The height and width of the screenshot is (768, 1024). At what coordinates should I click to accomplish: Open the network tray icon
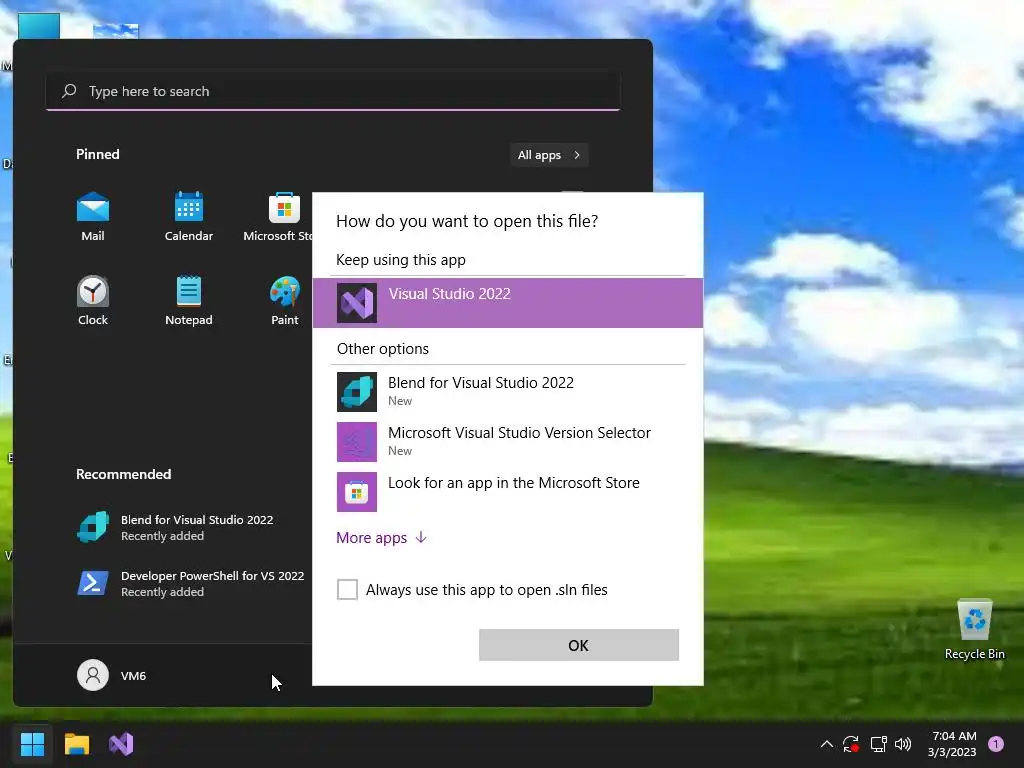click(x=878, y=744)
